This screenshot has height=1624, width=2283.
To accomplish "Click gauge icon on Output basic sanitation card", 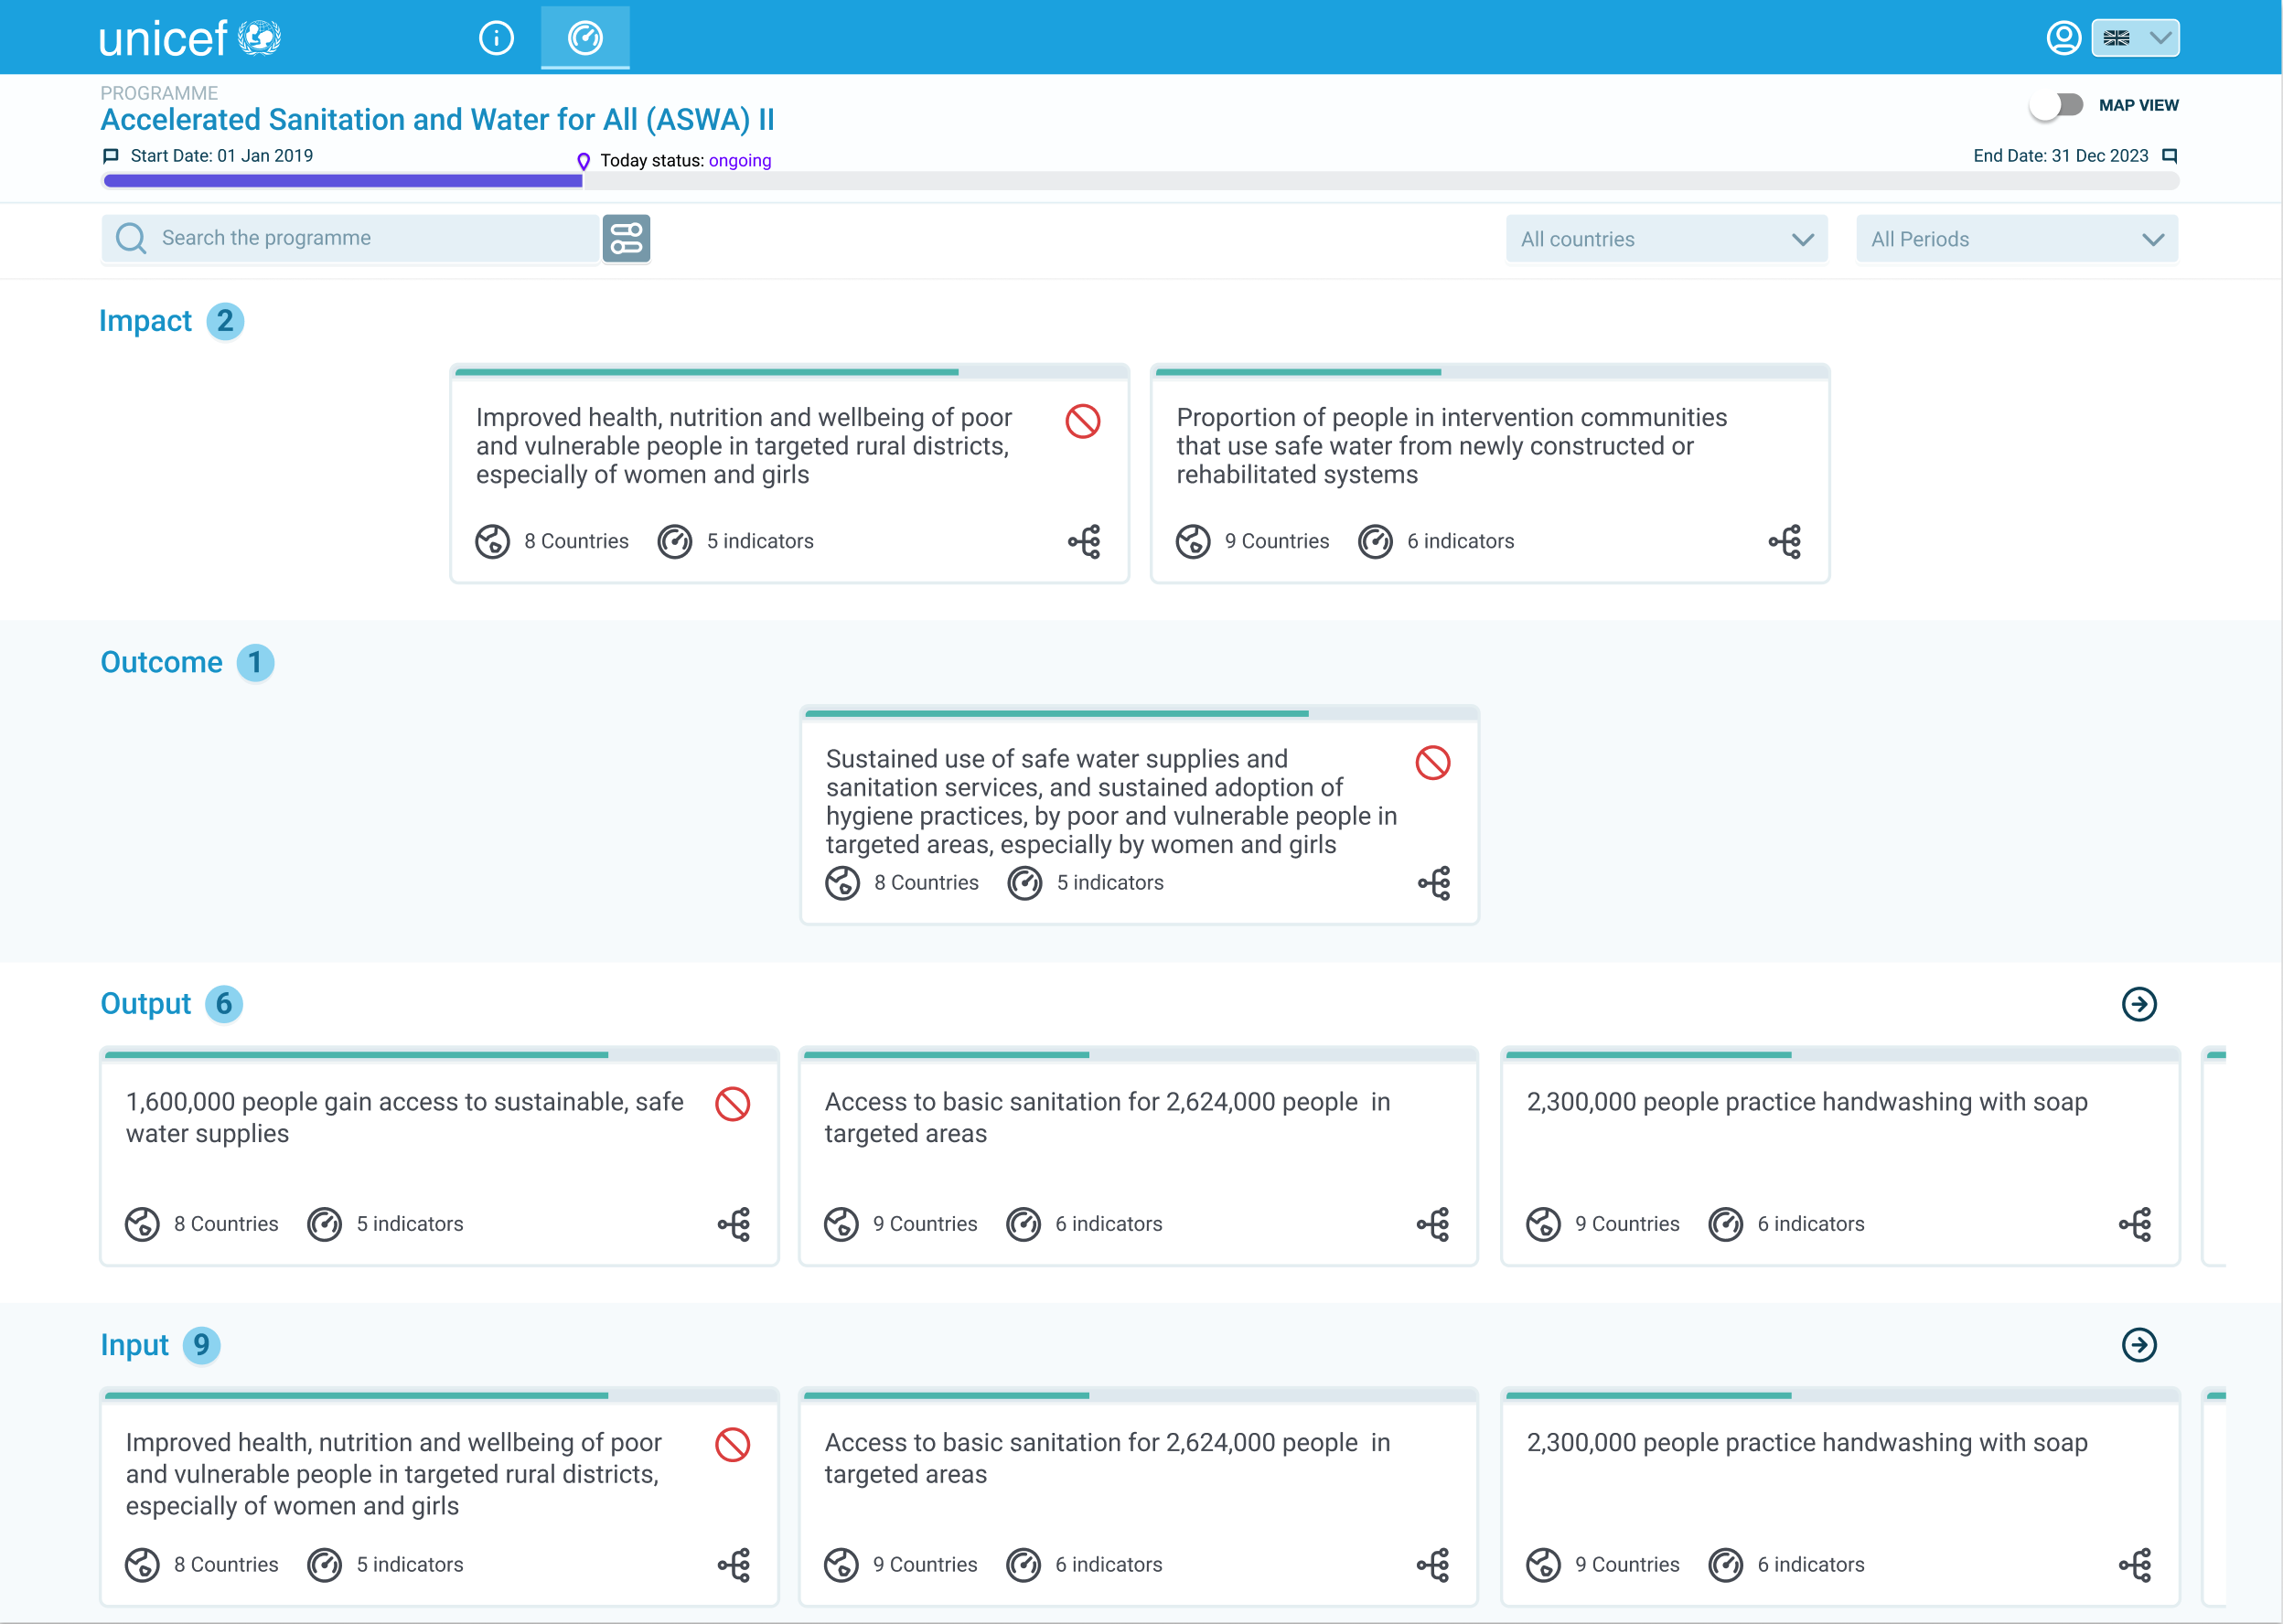I will pyautogui.click(x=1023, y=1224).
